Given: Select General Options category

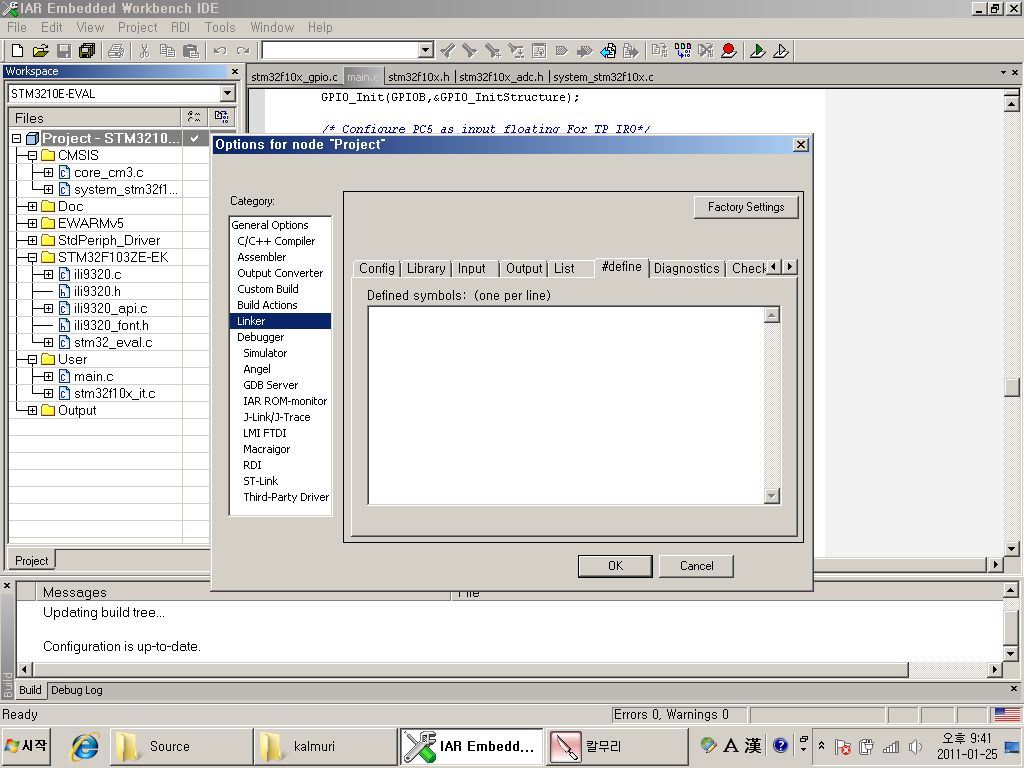Looking at the screenshot, I should (270, 225).
